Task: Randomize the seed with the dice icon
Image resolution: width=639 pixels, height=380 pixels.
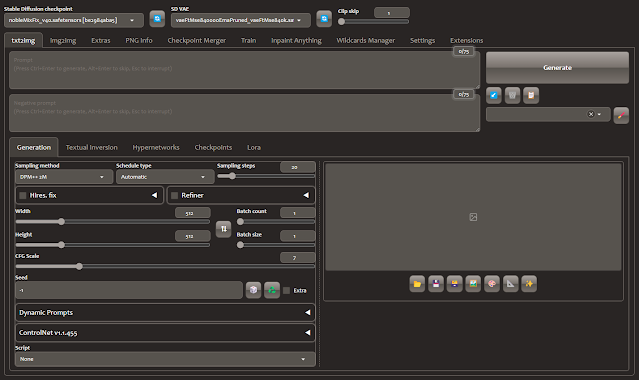Action: (253, 290)
